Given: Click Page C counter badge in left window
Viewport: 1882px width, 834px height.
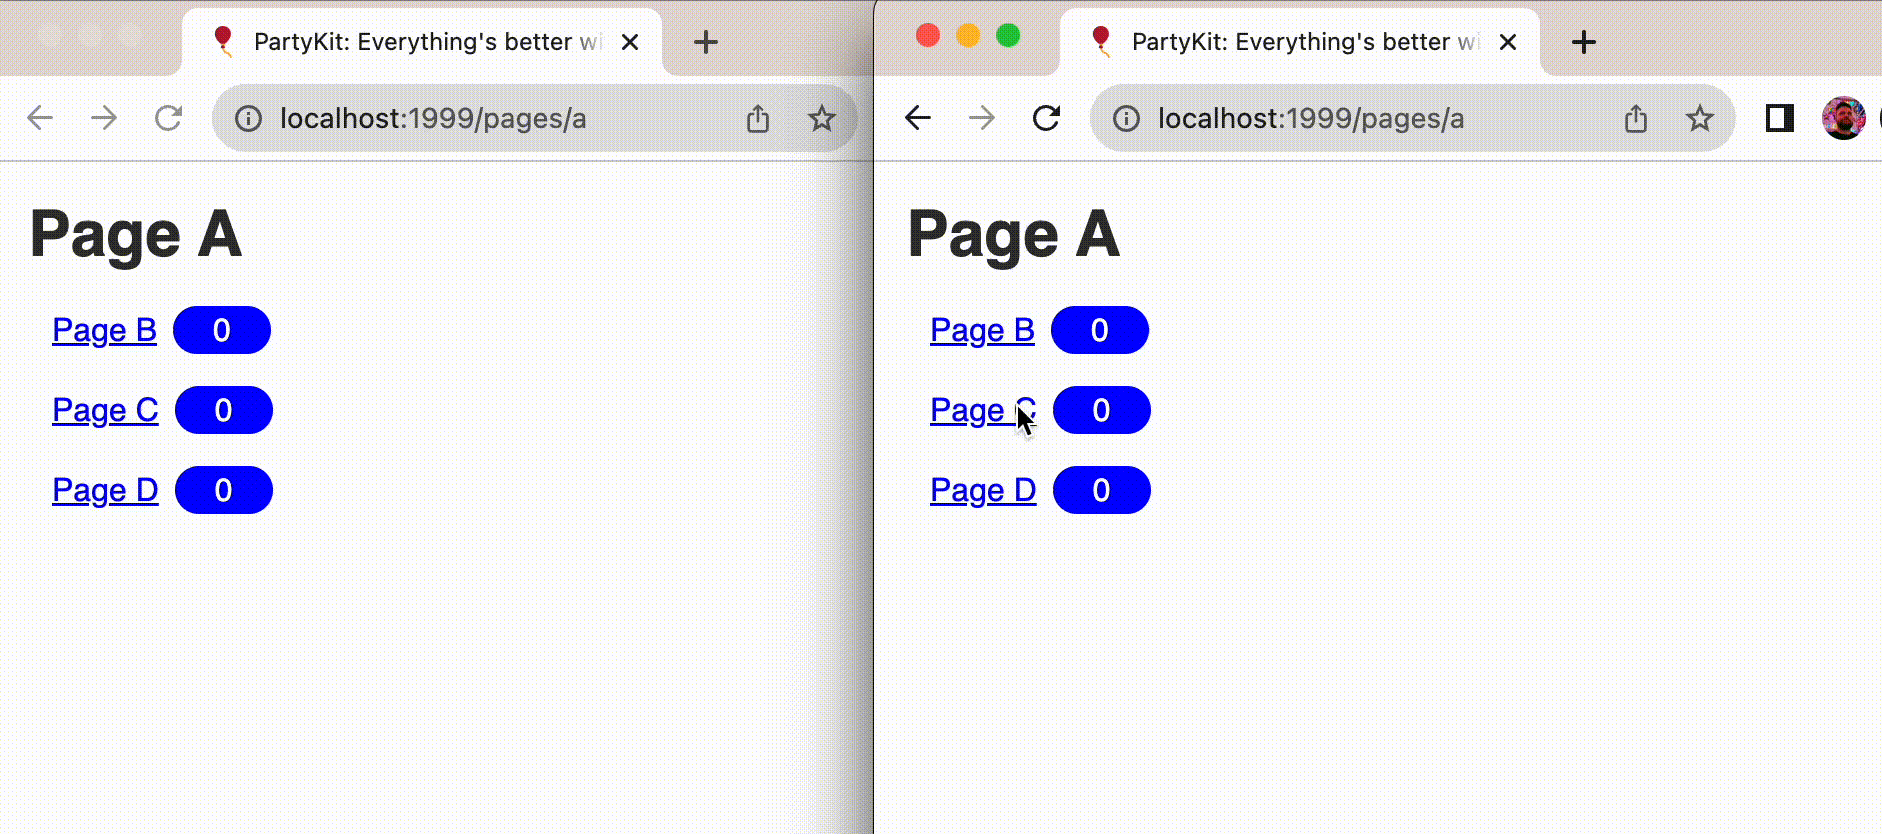Looking at the screenshot, I should (x=224, y=410).
